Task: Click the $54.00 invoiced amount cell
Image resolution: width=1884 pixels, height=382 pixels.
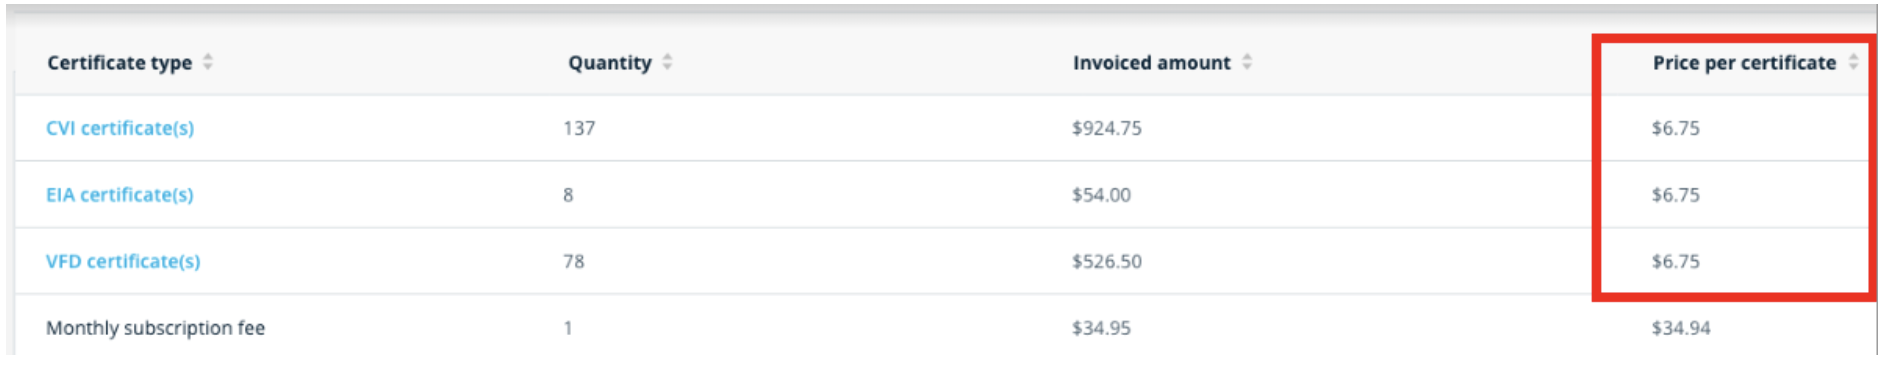Action: (x=1101, y=195)
